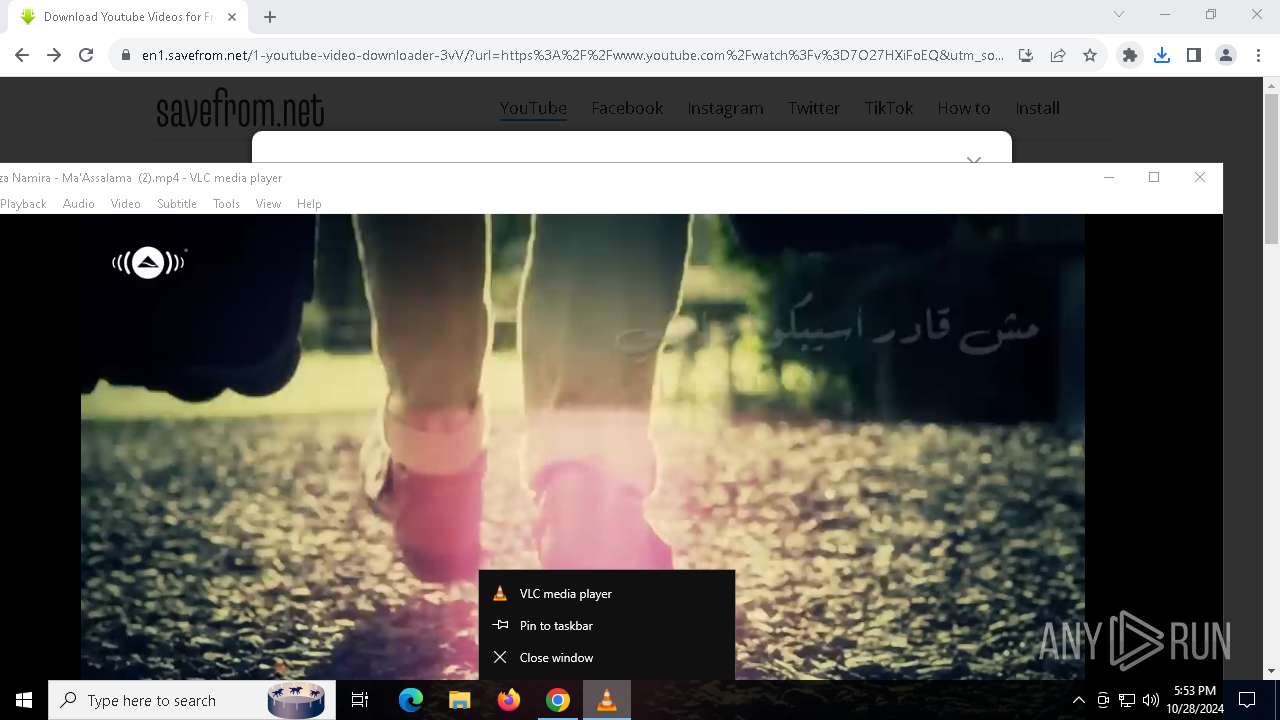Open Chrome extensions puzzle icon
The height and width of the screenshot is (720, 1280).
point(1130,56)
